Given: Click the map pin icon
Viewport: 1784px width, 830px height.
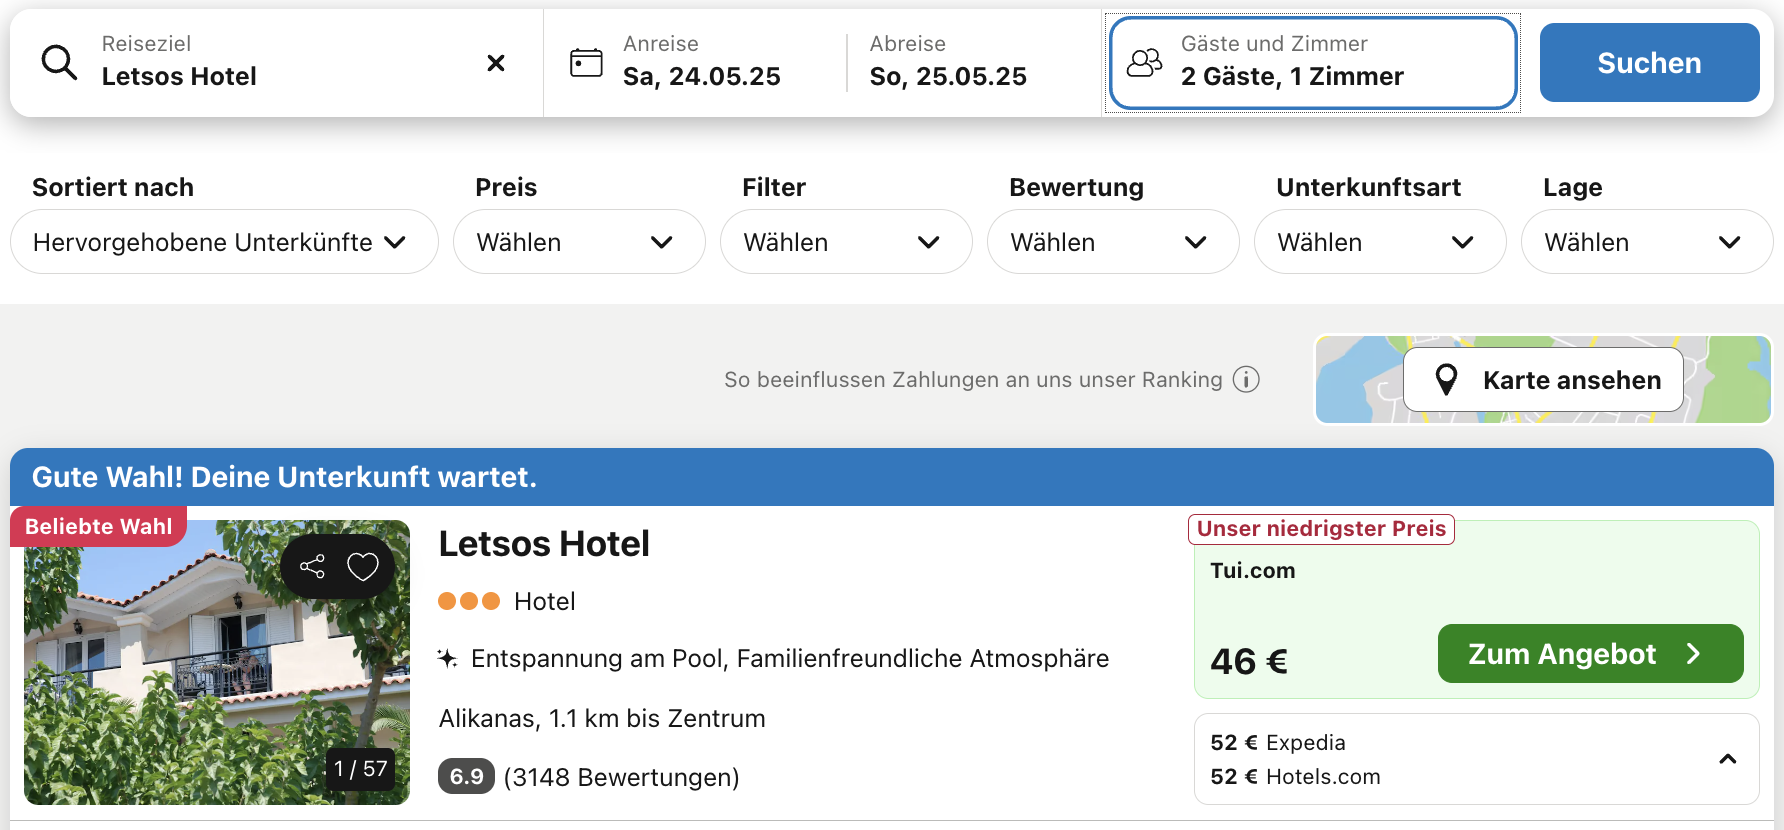Looking at the screenshot, I should coord(1446,380).
